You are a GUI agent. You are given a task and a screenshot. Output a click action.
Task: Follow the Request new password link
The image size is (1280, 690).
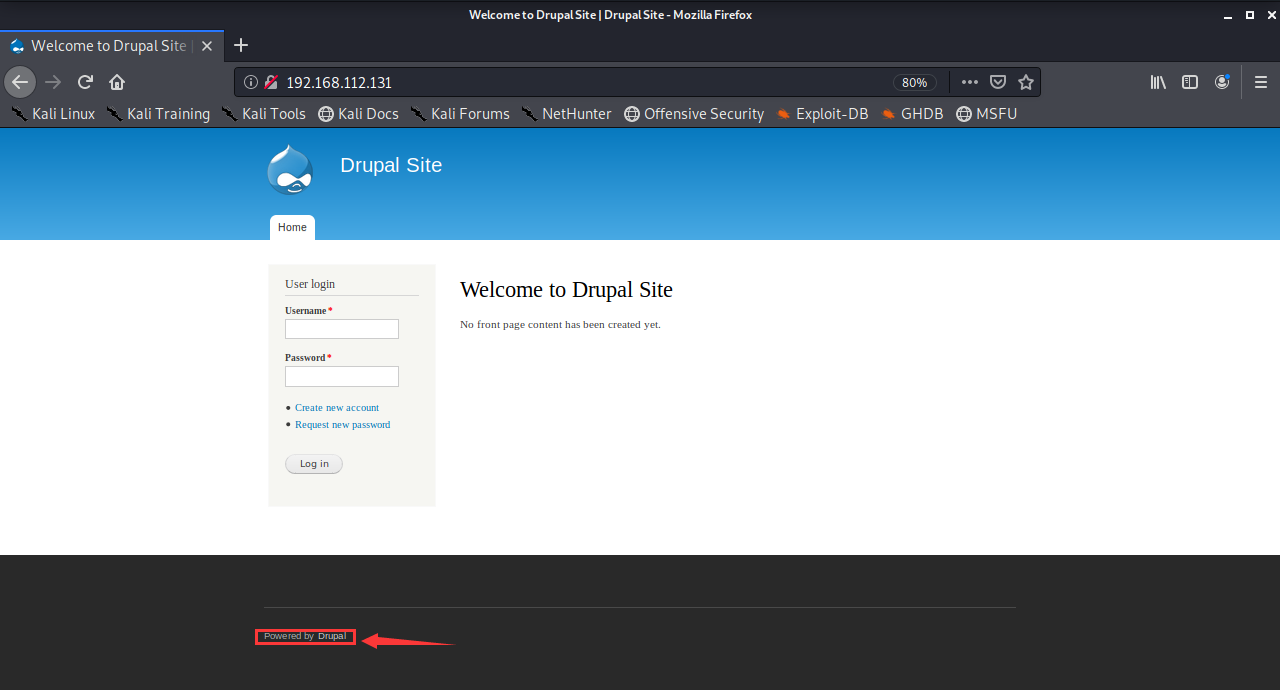[x=342, y=424]
